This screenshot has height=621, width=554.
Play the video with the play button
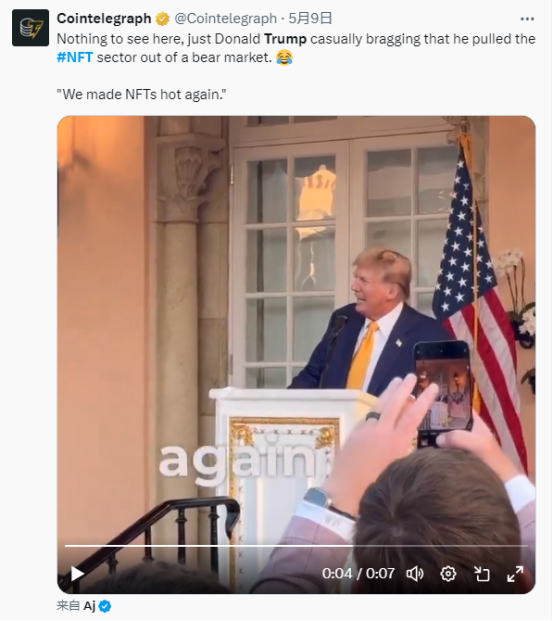click(x=77, y=573)
